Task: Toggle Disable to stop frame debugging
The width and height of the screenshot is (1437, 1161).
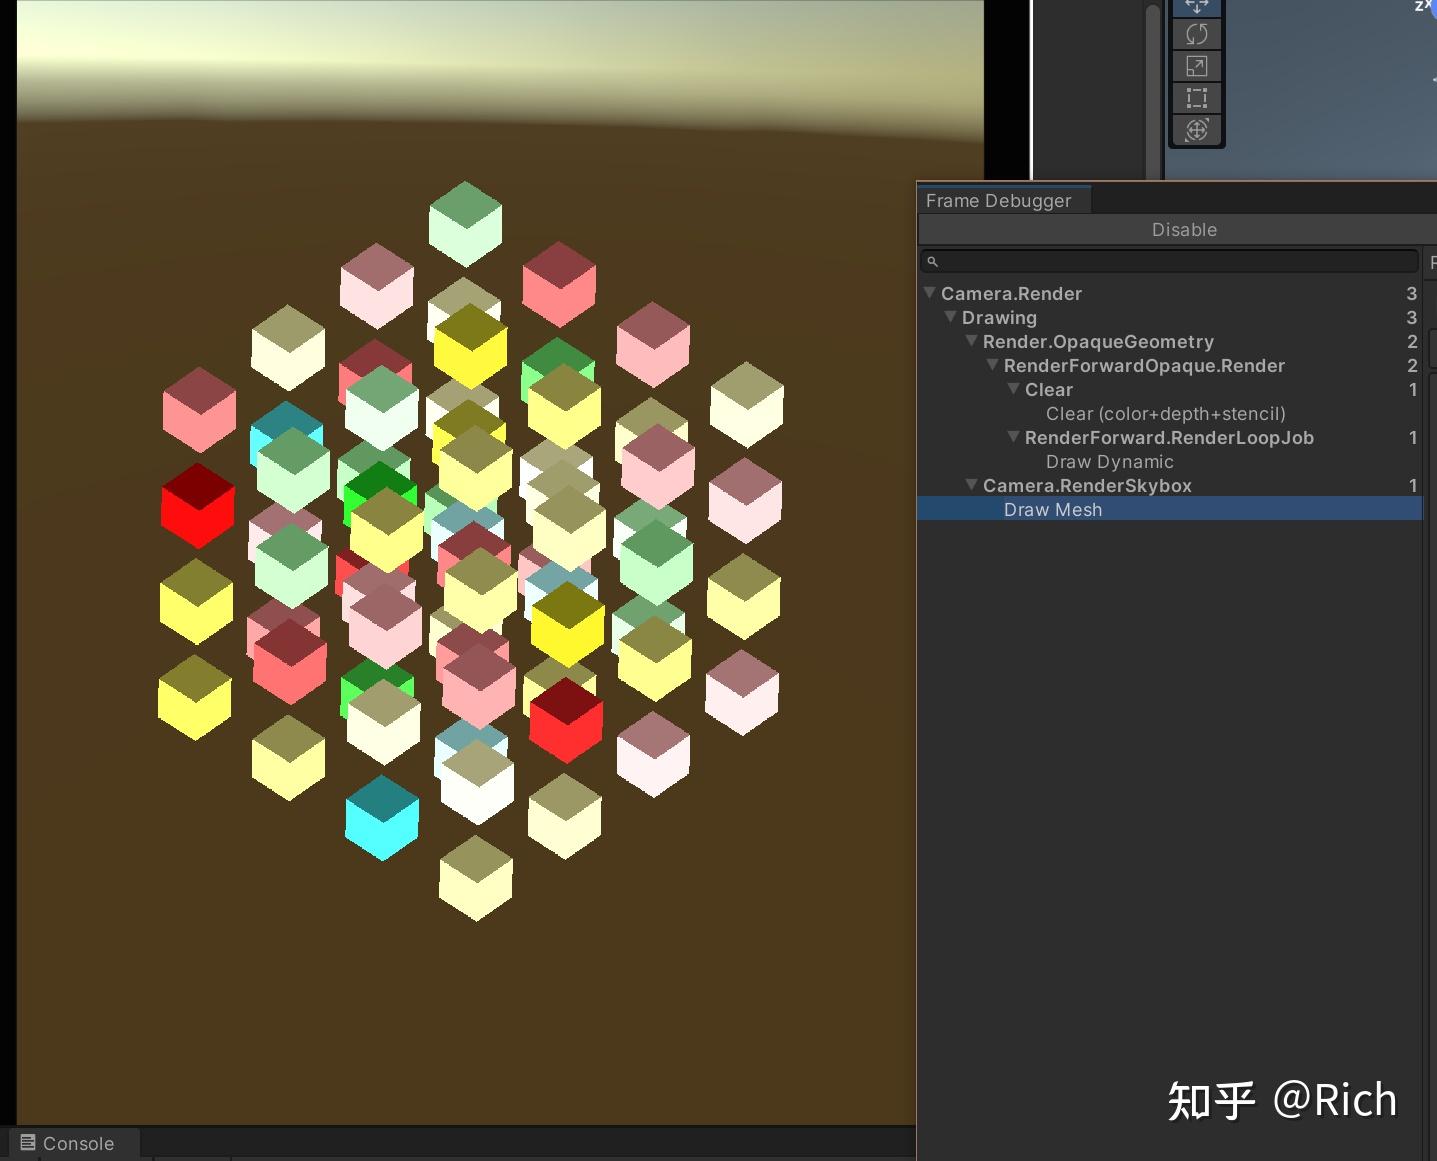Action: (x=1184, y=229)
